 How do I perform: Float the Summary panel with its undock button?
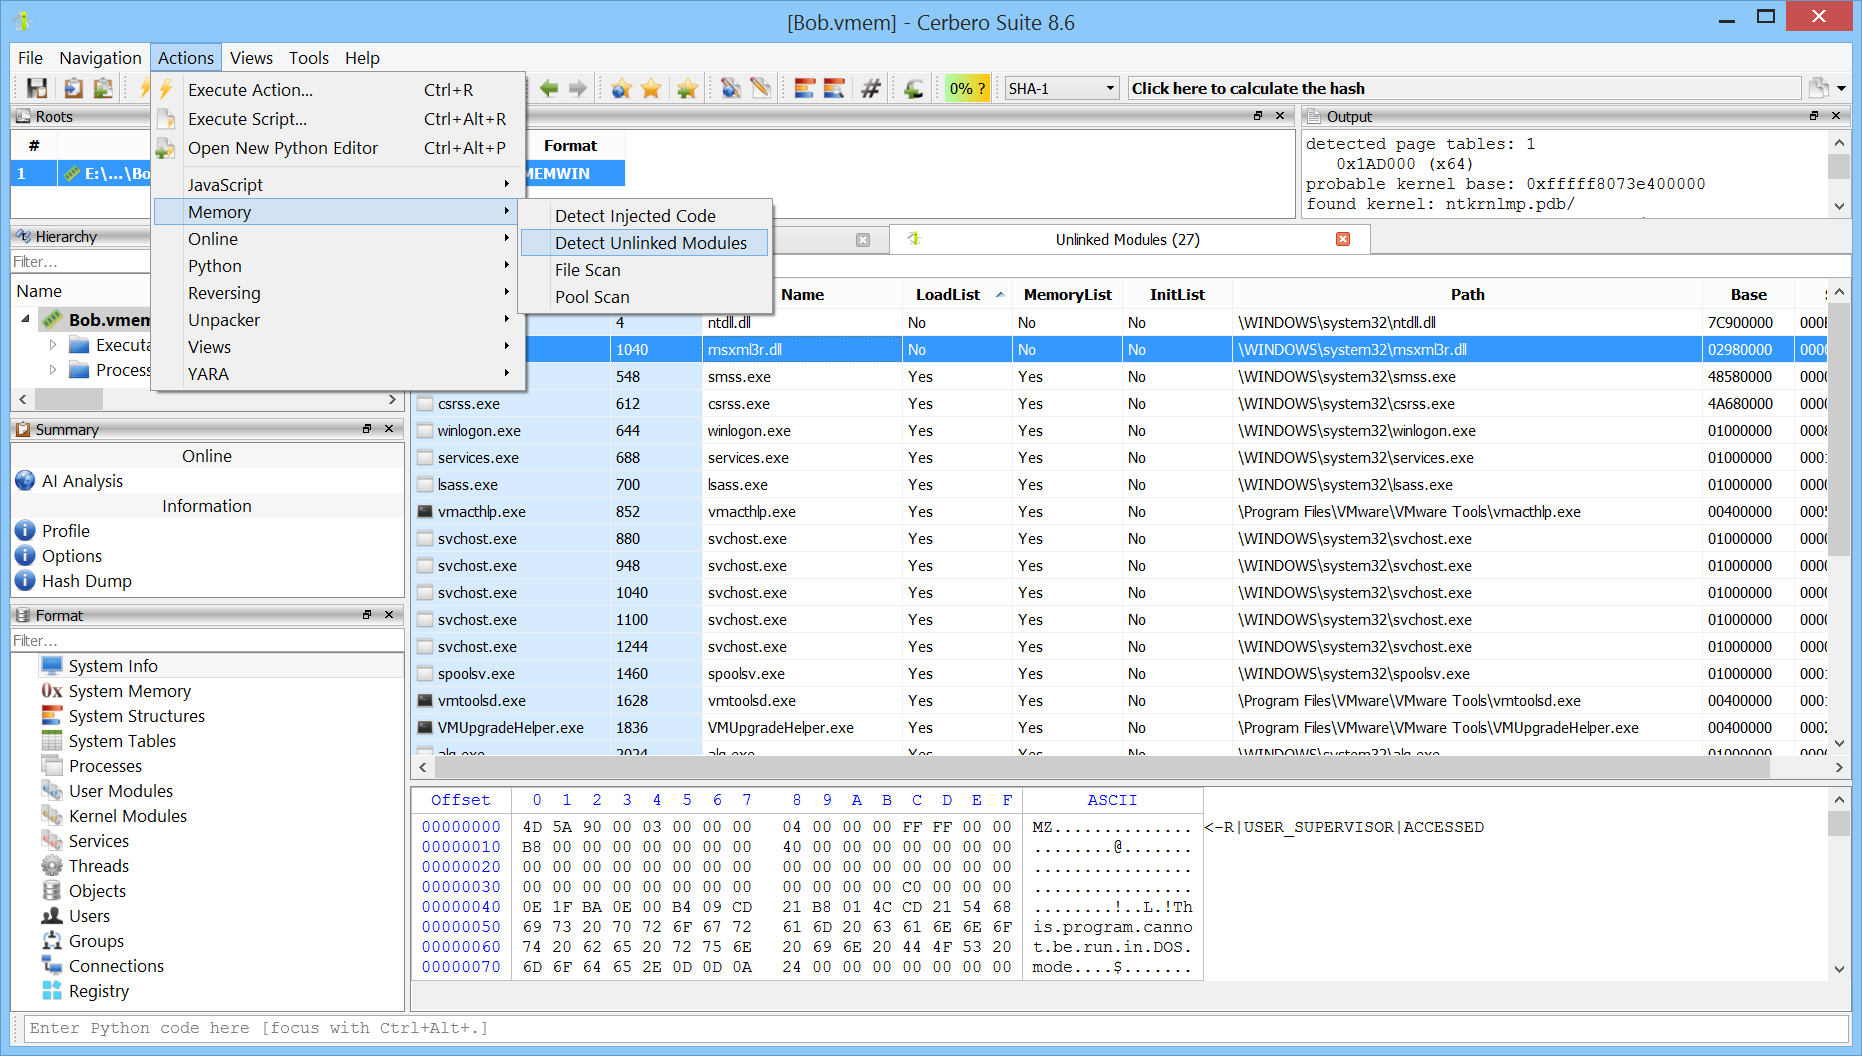tap(367, 429)
